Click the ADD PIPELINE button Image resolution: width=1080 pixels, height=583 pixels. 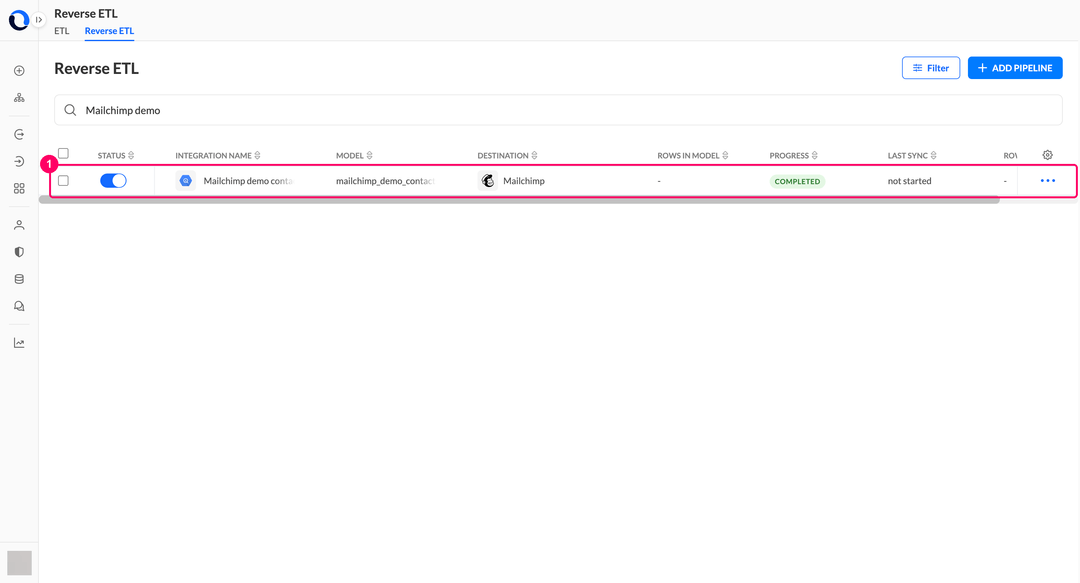click(1015, 68)
